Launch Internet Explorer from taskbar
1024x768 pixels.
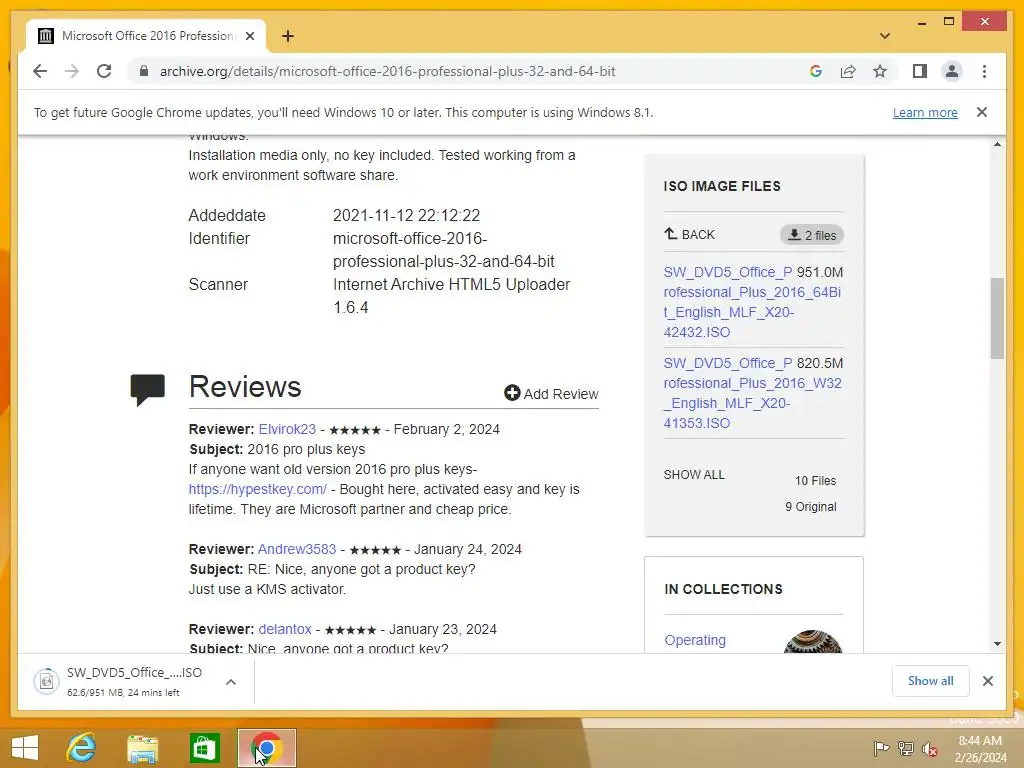click(82, 748)
